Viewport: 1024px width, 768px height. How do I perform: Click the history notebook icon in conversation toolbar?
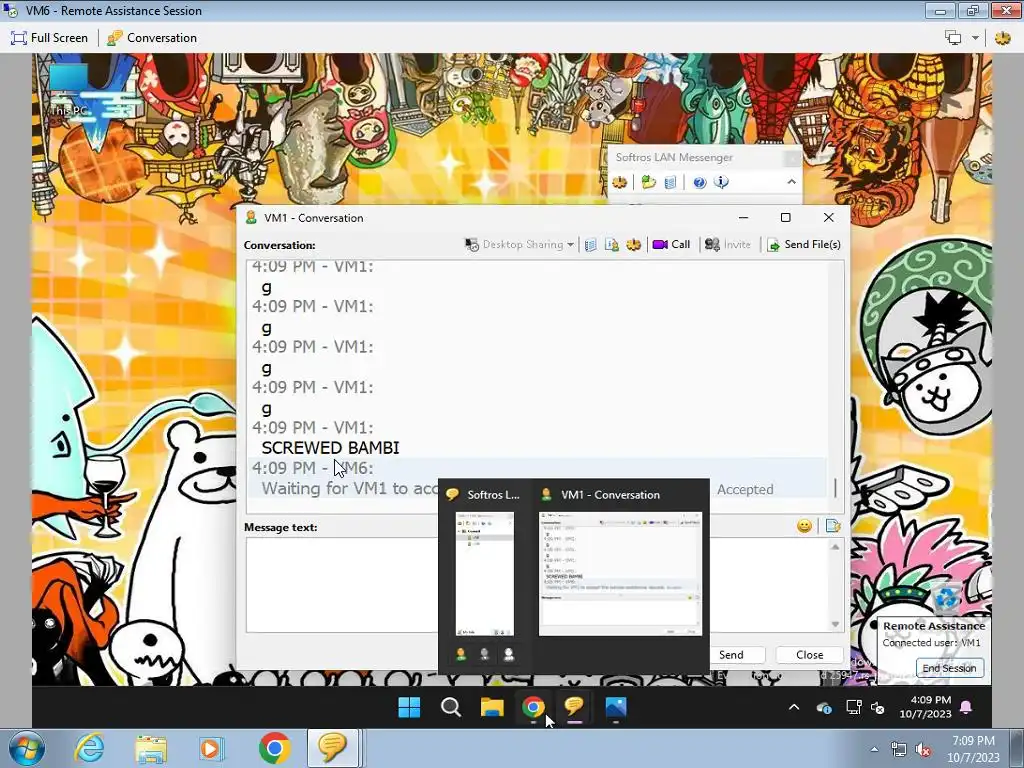(x=590, y=245)
